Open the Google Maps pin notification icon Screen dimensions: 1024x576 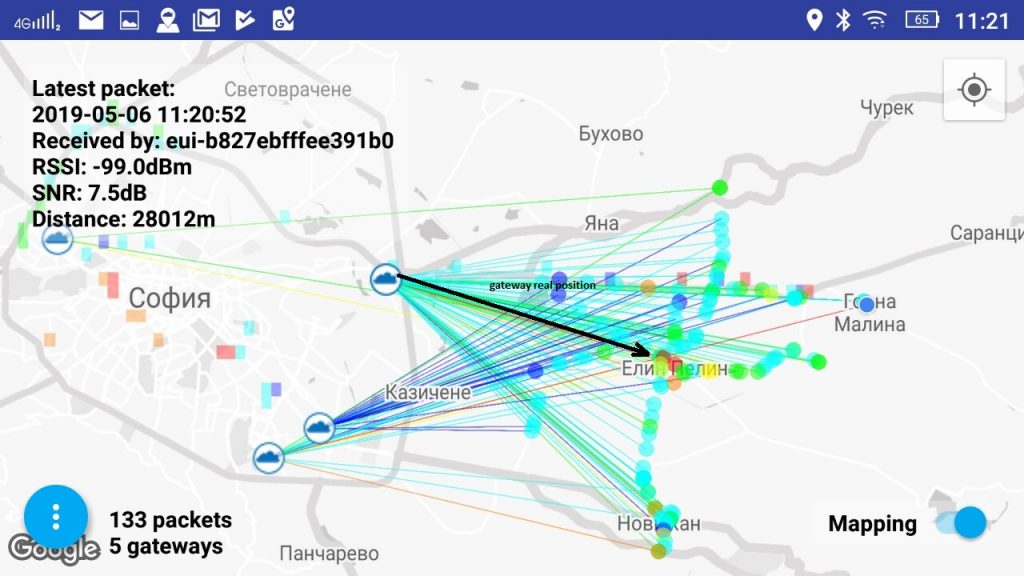tap(284, 17)
